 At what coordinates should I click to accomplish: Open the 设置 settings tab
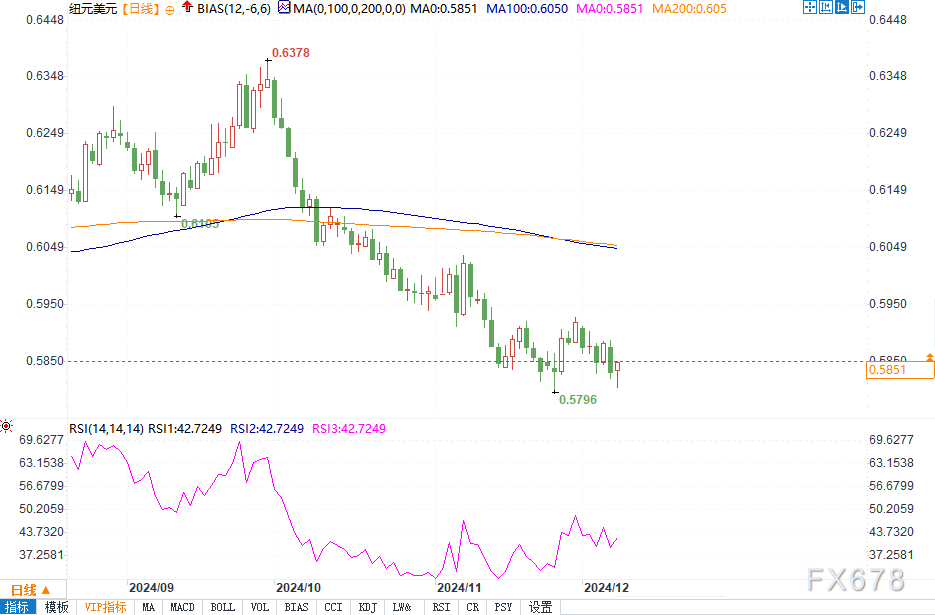pos(540,607)
